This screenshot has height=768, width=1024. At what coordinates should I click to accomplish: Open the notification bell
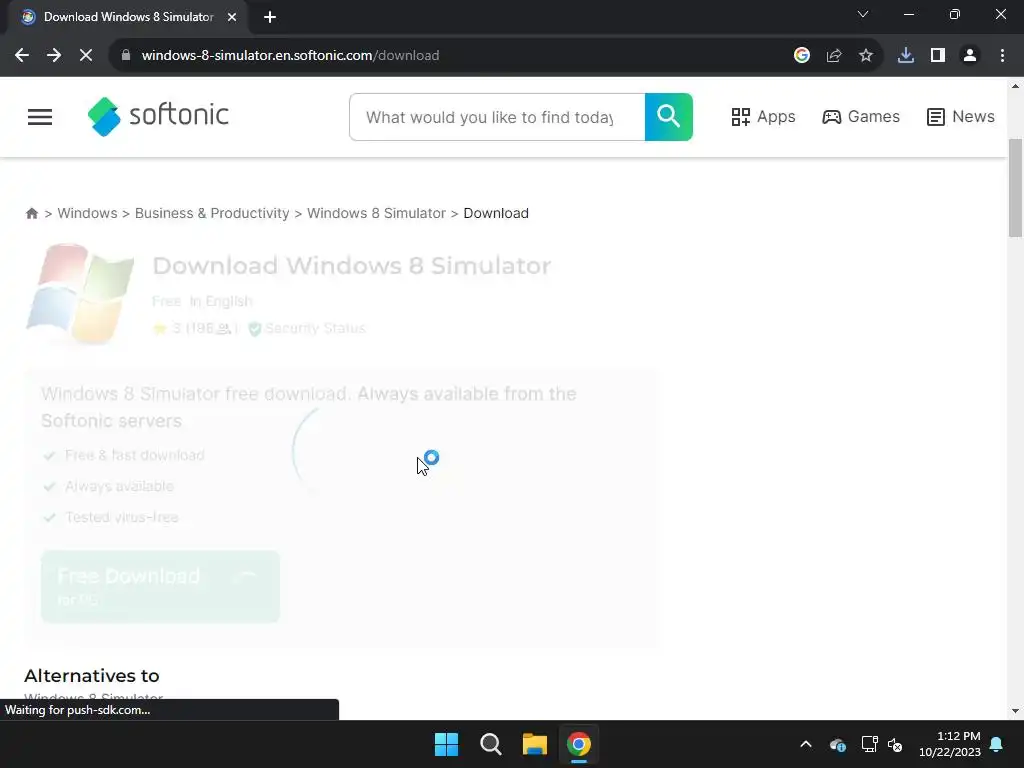click(997, 744)
